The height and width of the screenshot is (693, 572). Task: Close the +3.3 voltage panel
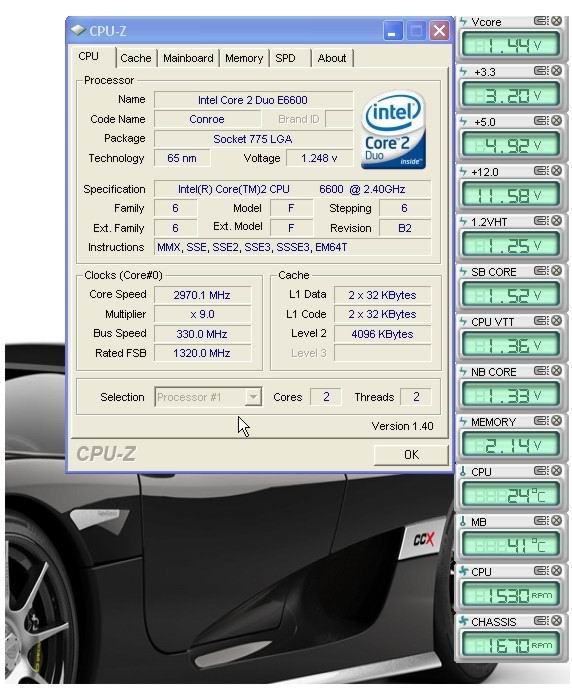pyautogui.click(x=557, y=71)
